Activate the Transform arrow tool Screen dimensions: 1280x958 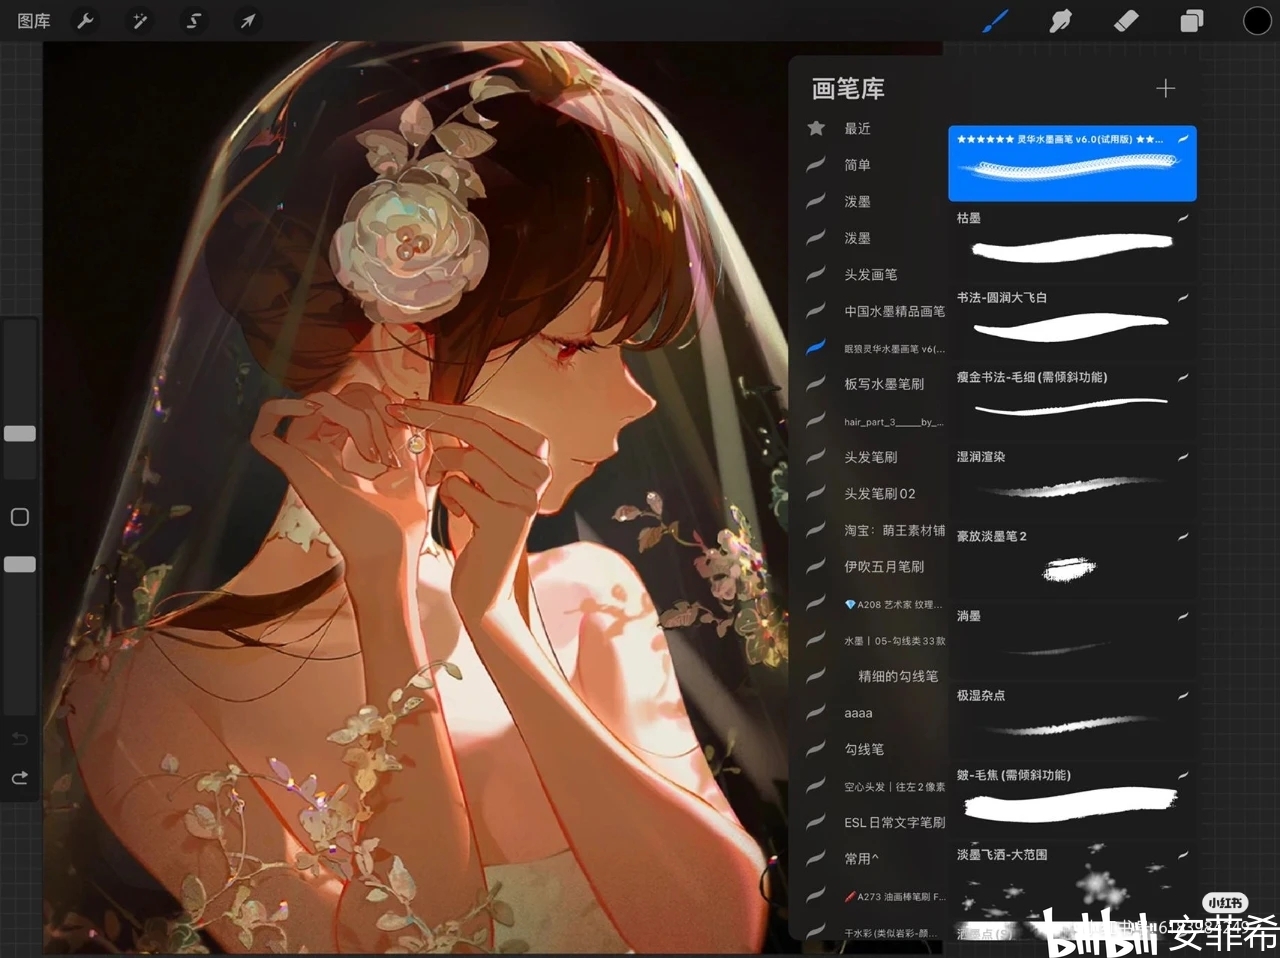point(248,21)
